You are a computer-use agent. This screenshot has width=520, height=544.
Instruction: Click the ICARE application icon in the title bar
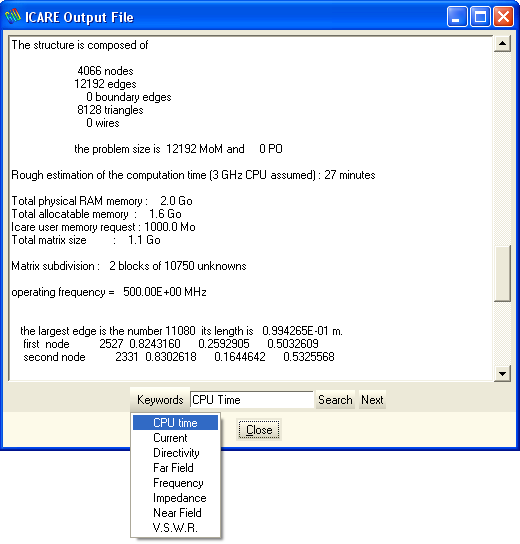13,16
